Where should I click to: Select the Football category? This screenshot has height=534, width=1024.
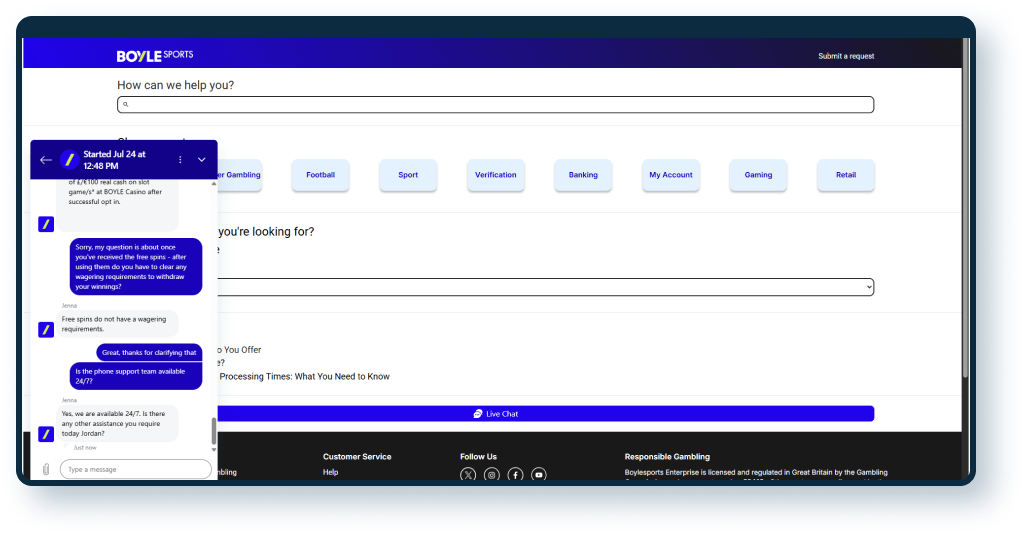pos(321,175)
